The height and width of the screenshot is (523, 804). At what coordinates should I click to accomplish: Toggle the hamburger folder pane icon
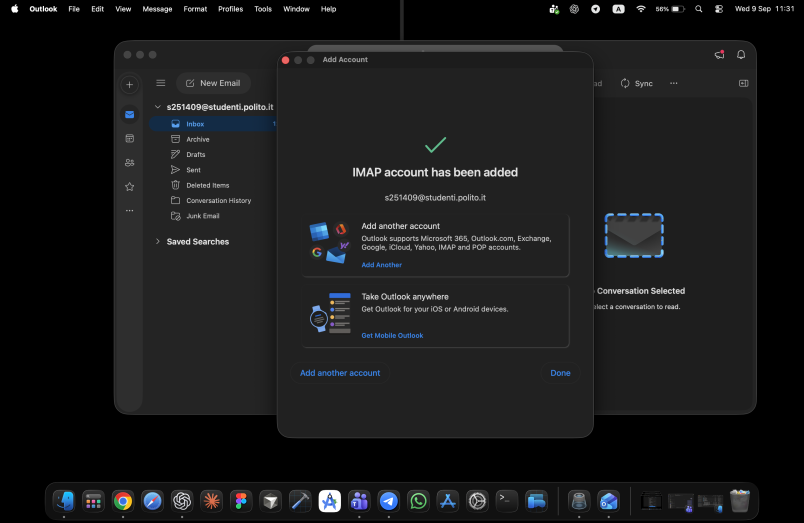click(160, 83)
